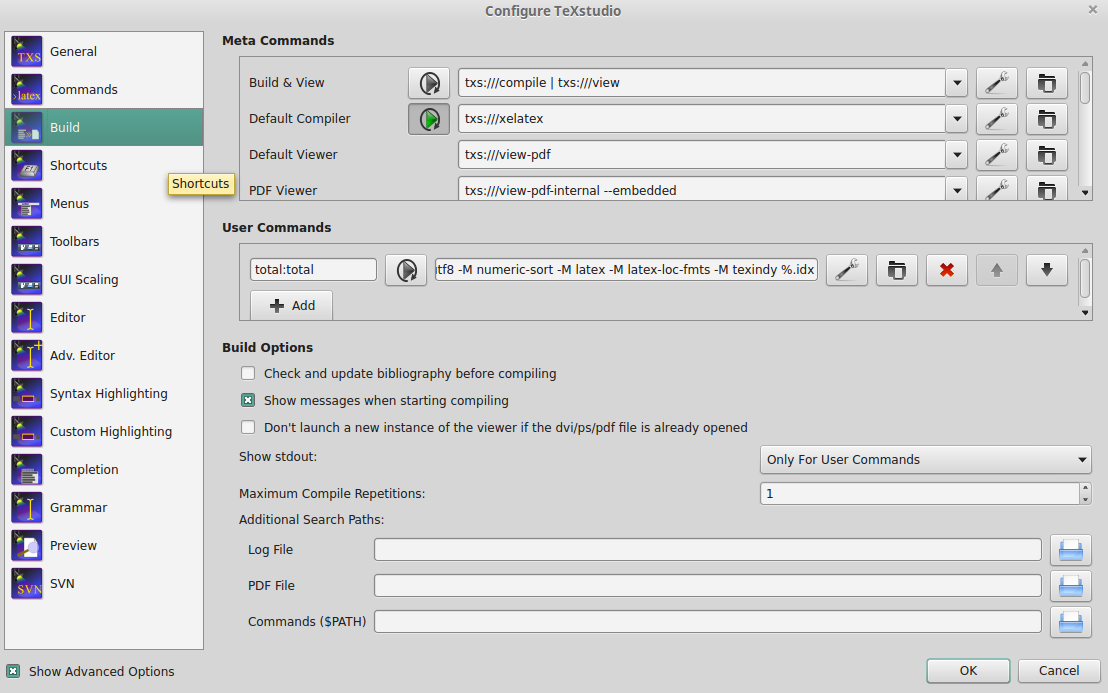
Task: Configure Default Viewer with wrench icon
Action: click(996, 155)
